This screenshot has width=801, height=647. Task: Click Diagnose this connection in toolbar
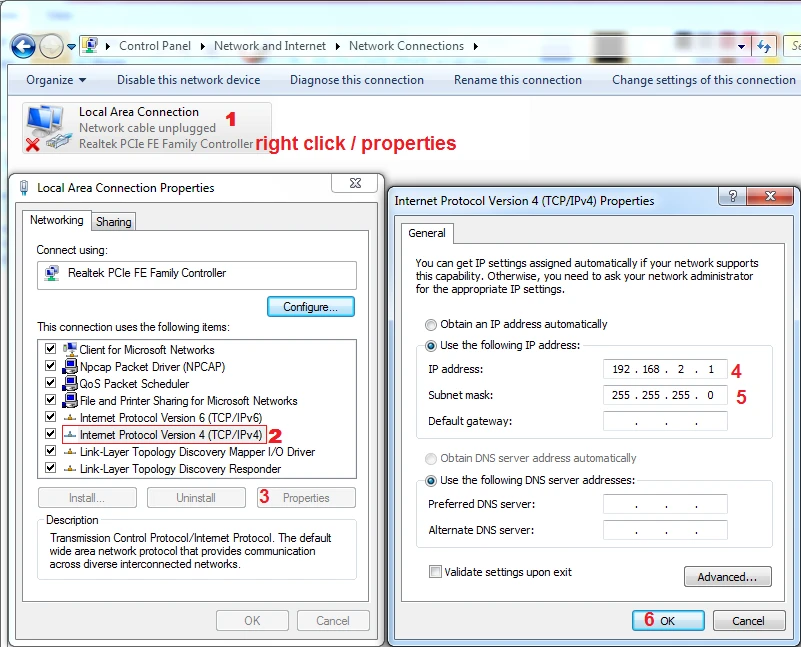tap(356, 80)
